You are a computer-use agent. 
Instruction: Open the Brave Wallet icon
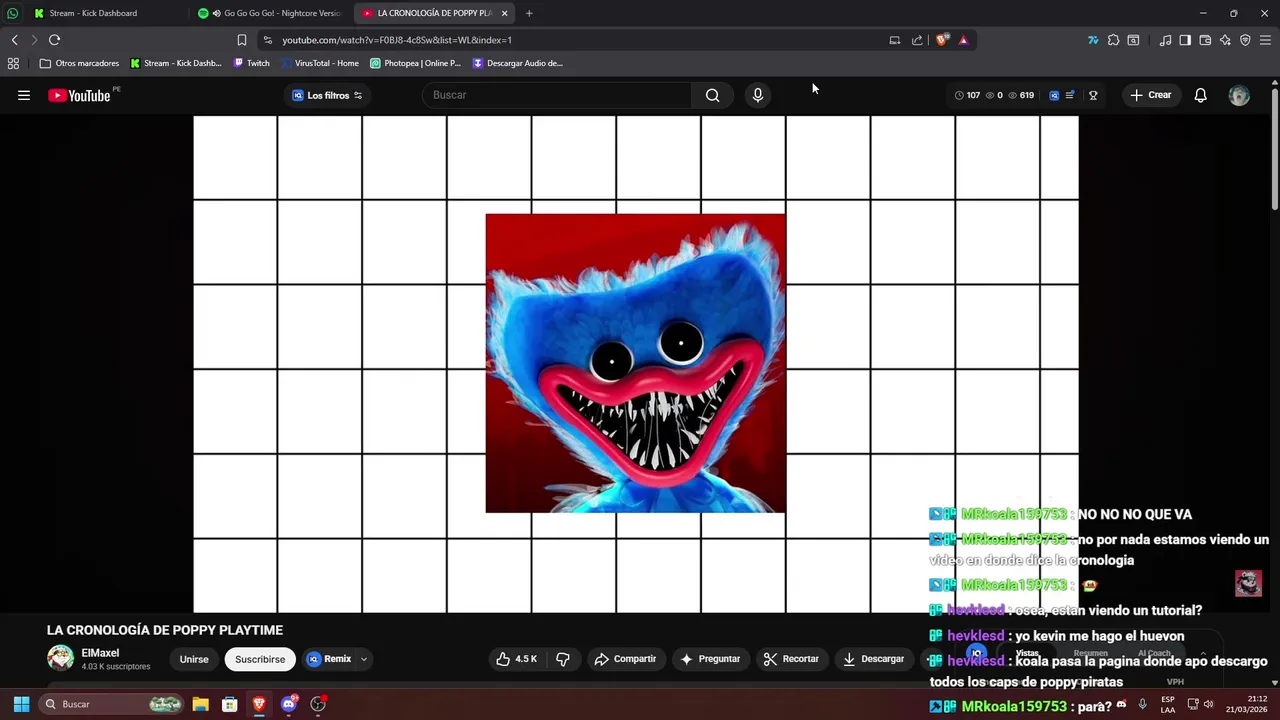pos(1205,40)
